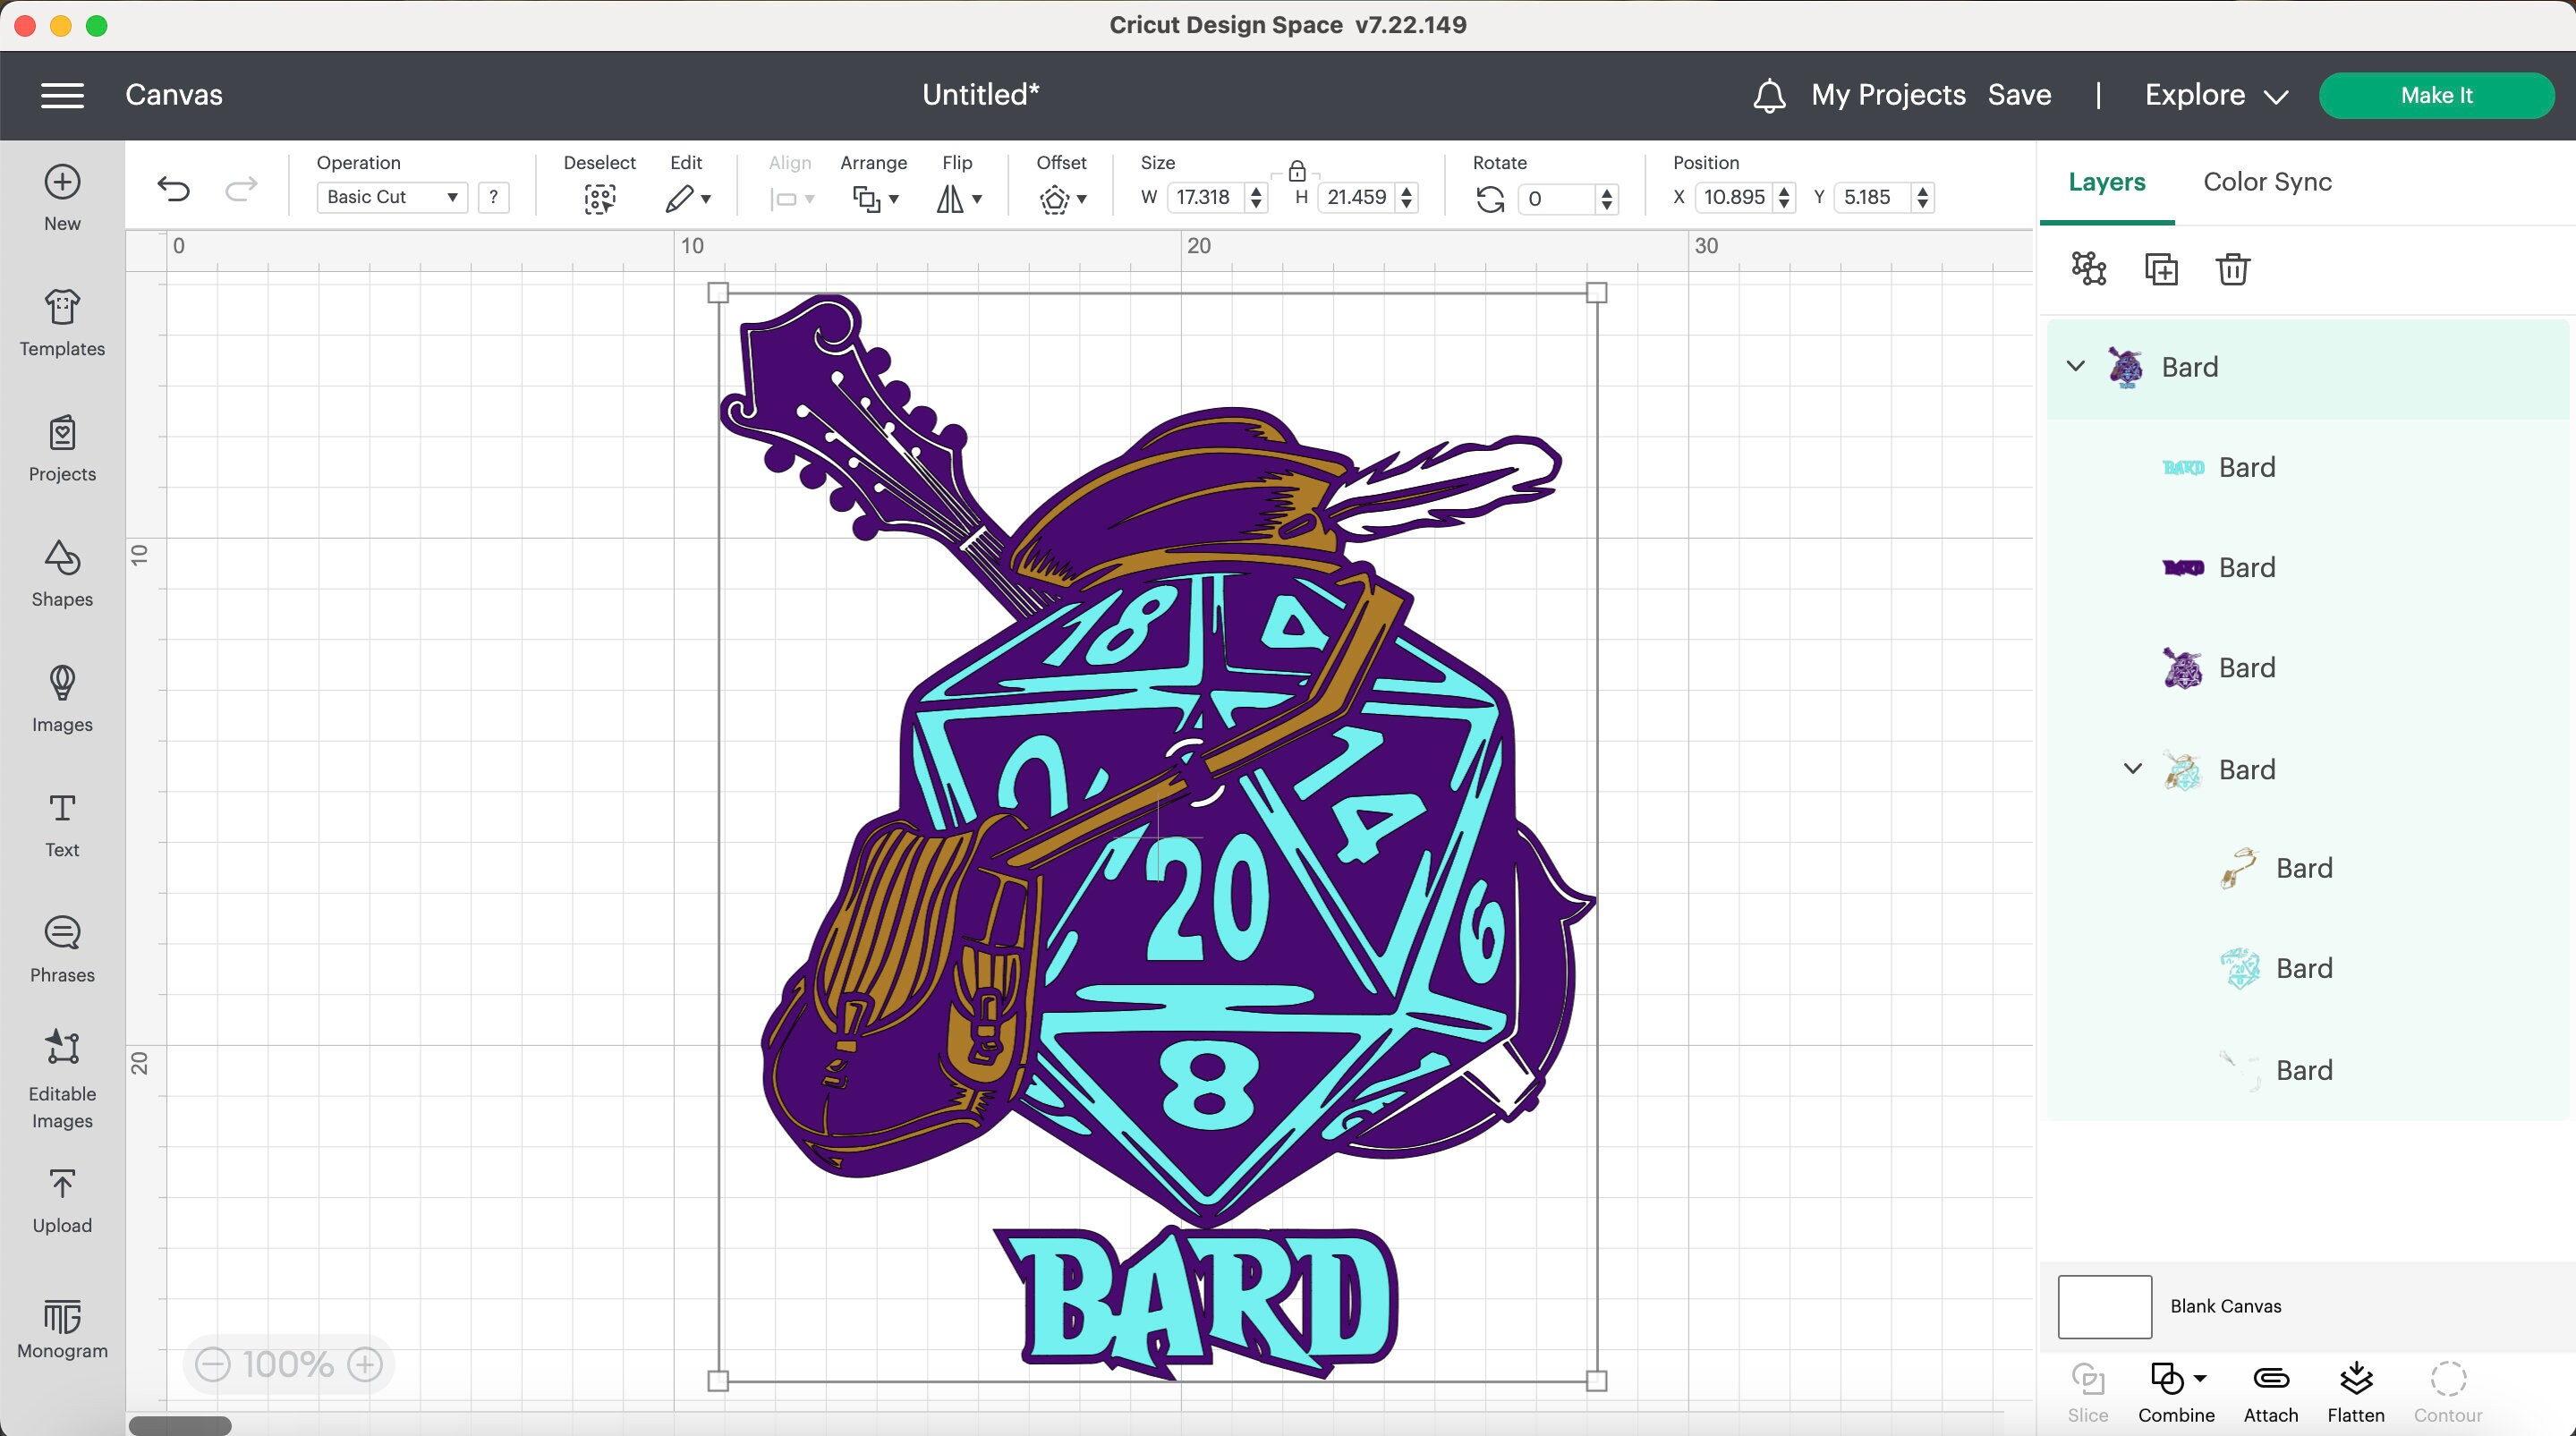The height and width of the screenshot is (1436, 2576).
Task: Open the Templates panel
Action: (x=61, y=323)
